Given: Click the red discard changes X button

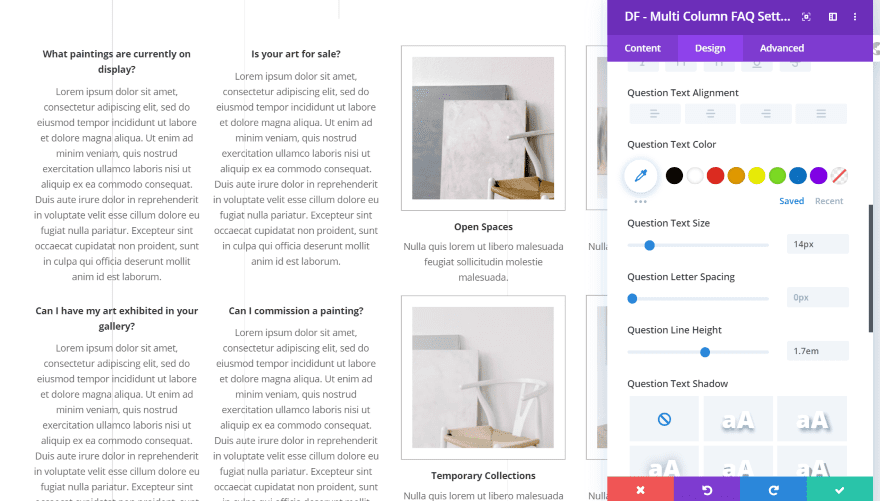Looking at the screenshot, I should click(x=640, y=489).
